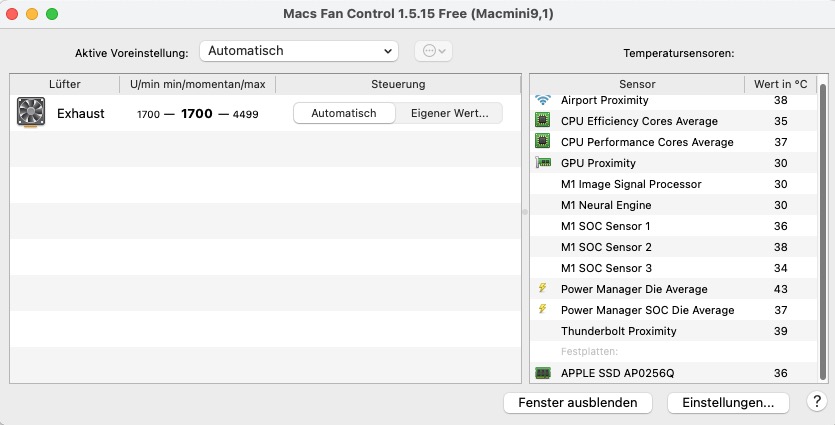
Task: Select the GPU Proximity sensor row
Action: tap(673, 163)
